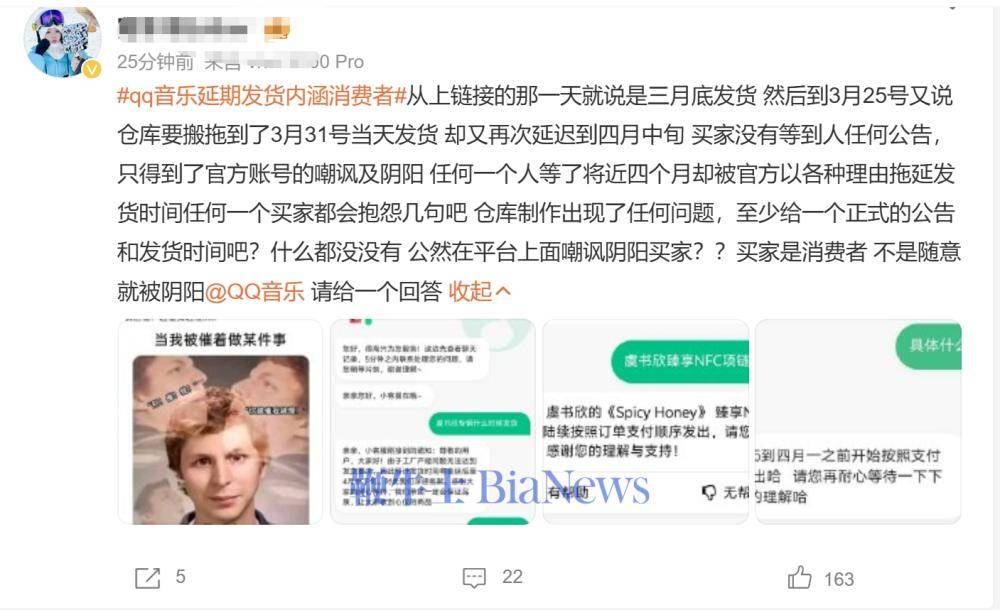Click the device source ending in Pro
This screenshot has width=1000, height=610.
click(284, 62)
